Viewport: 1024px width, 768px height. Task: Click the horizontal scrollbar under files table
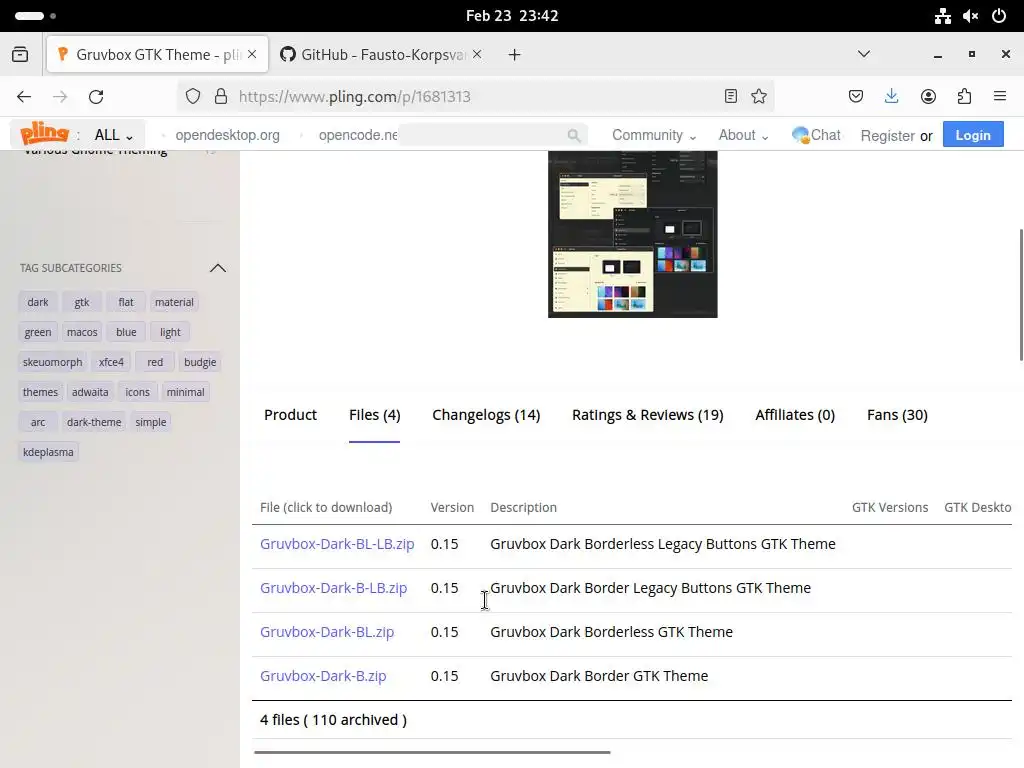[x=432, y=752]
